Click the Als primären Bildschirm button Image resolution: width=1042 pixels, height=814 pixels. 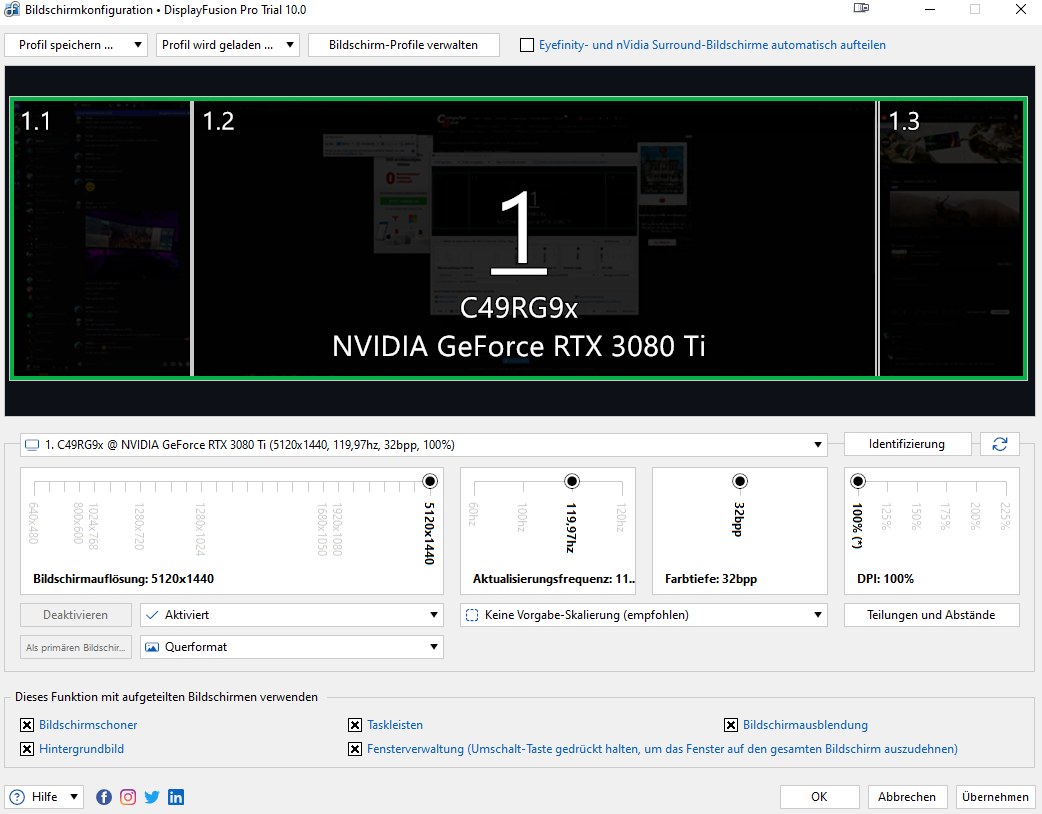tap(76, 647)
